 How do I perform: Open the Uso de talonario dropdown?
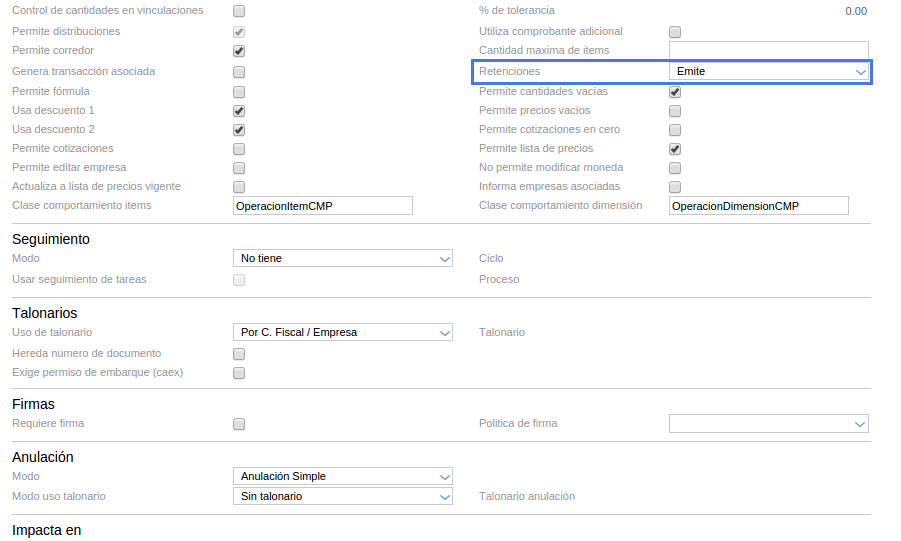[342, 333]
